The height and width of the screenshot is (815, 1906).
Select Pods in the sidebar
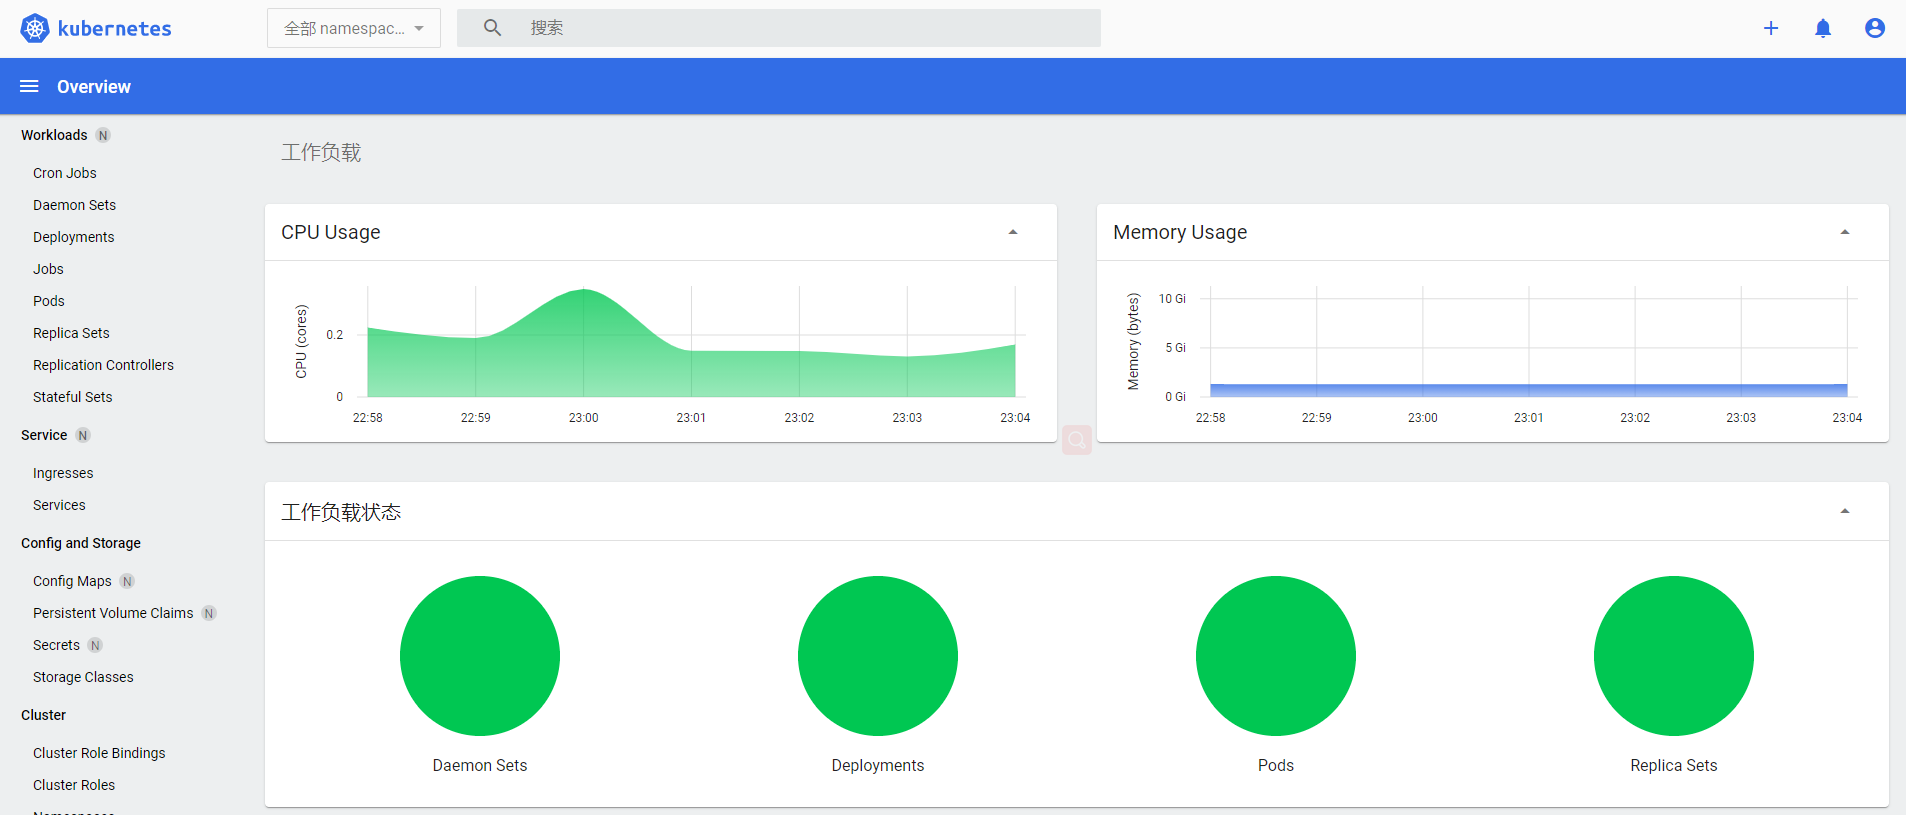point(49,301)
